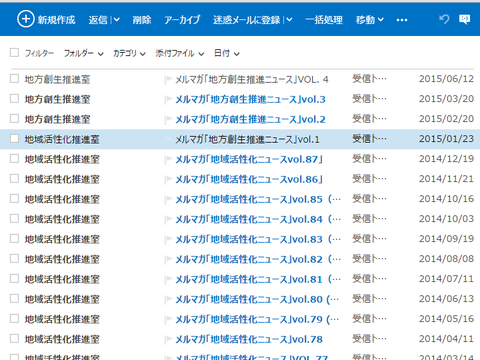Open email メルマガ「地域活性化ニュースvol.87」
This screenshot has width=480, height=360.
click(249, 159)
